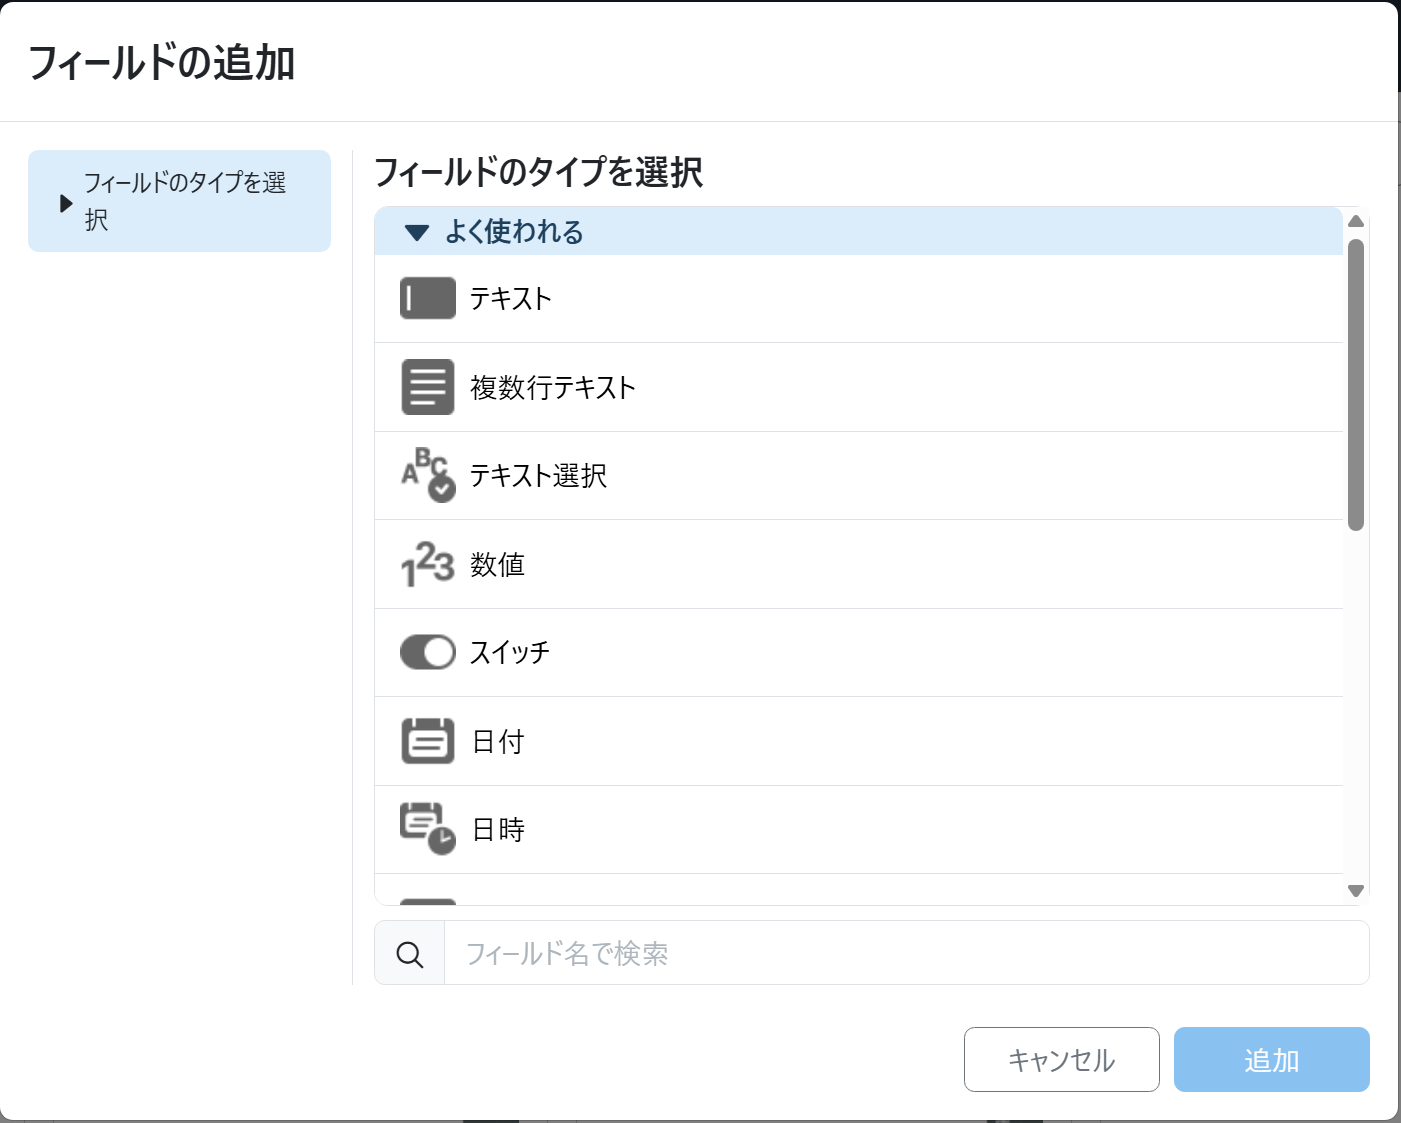The image size is (1401, 1123).
Task: Choose the 複数行テキスト icon
Action: 427,387
